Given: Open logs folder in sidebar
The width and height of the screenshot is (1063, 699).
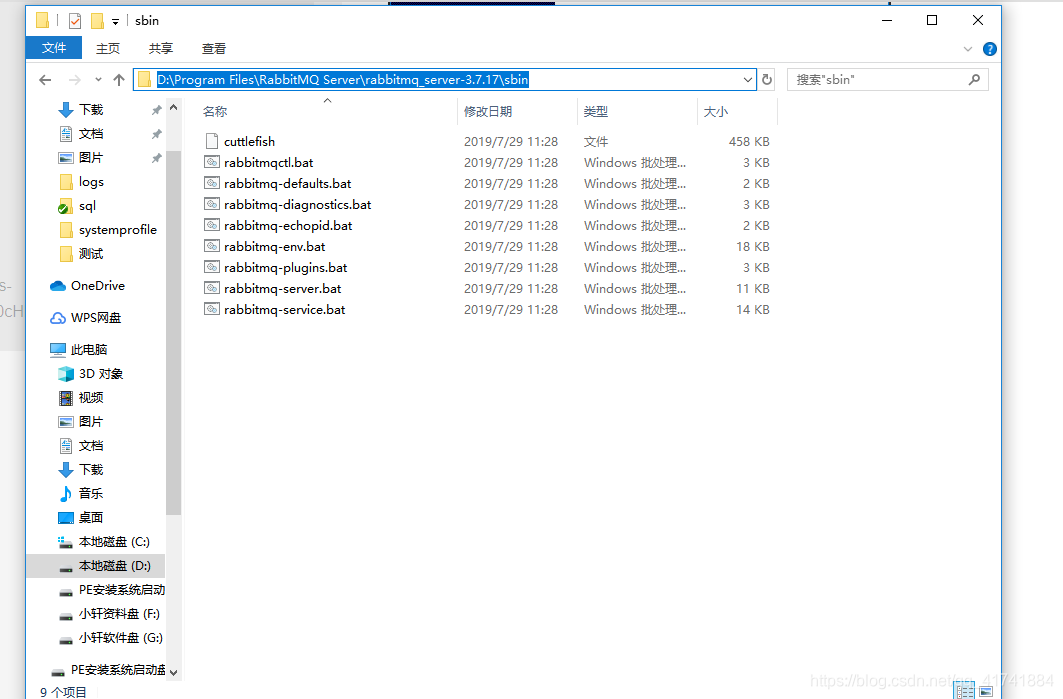Looking at the screenshot, I should coord(91,182).
